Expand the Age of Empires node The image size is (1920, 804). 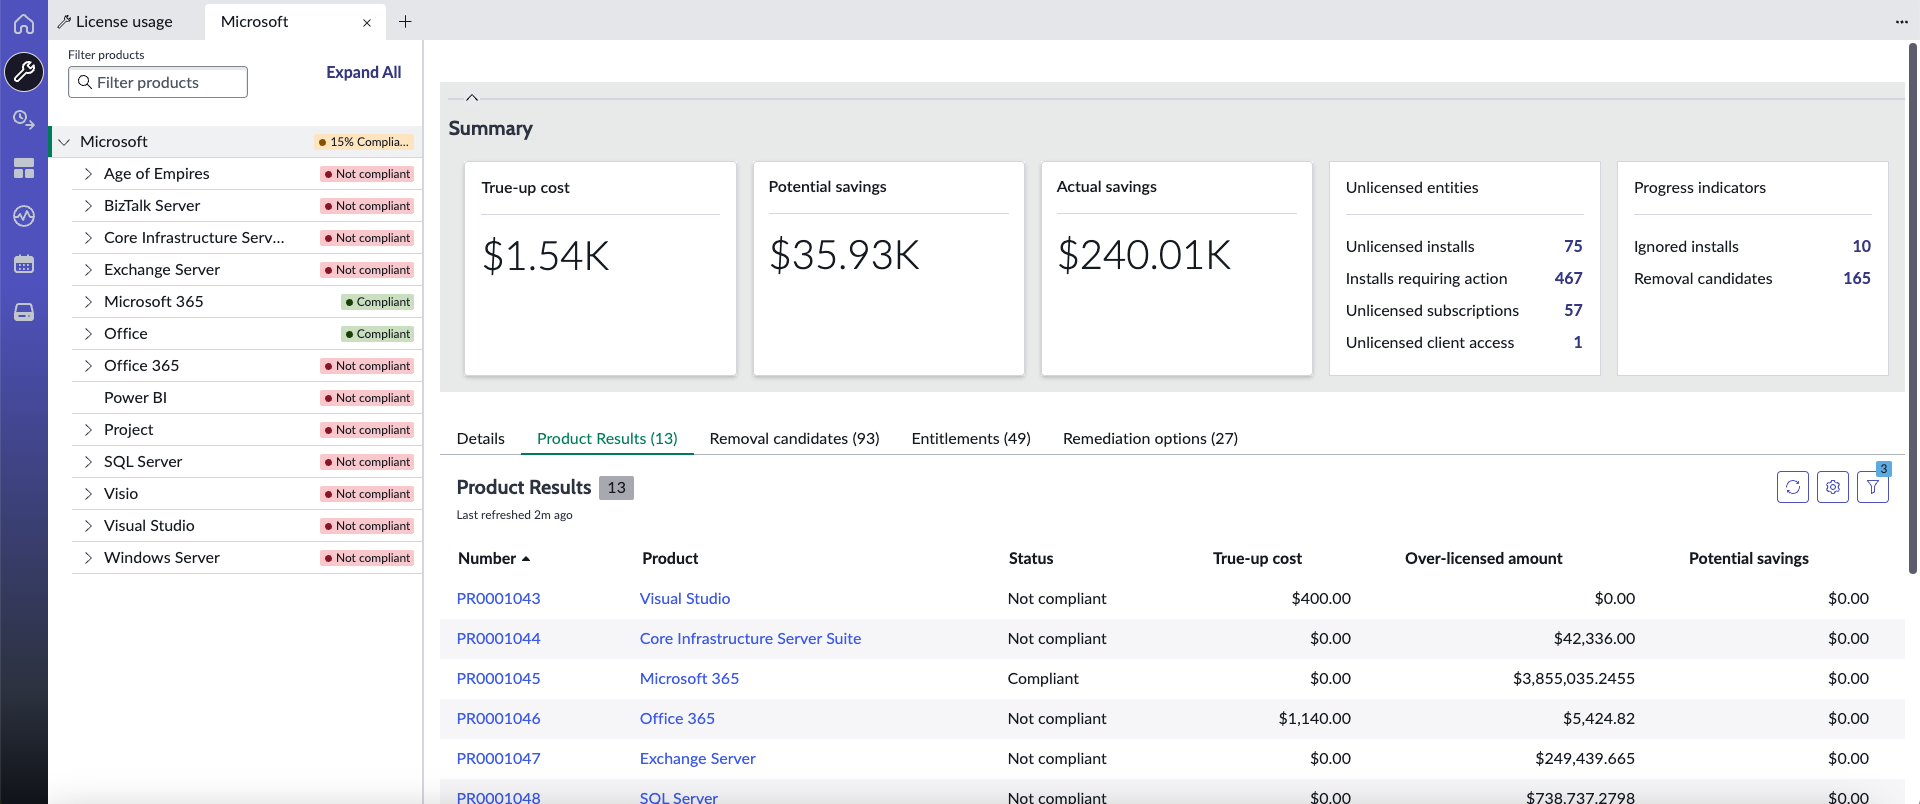coord(88,174)
